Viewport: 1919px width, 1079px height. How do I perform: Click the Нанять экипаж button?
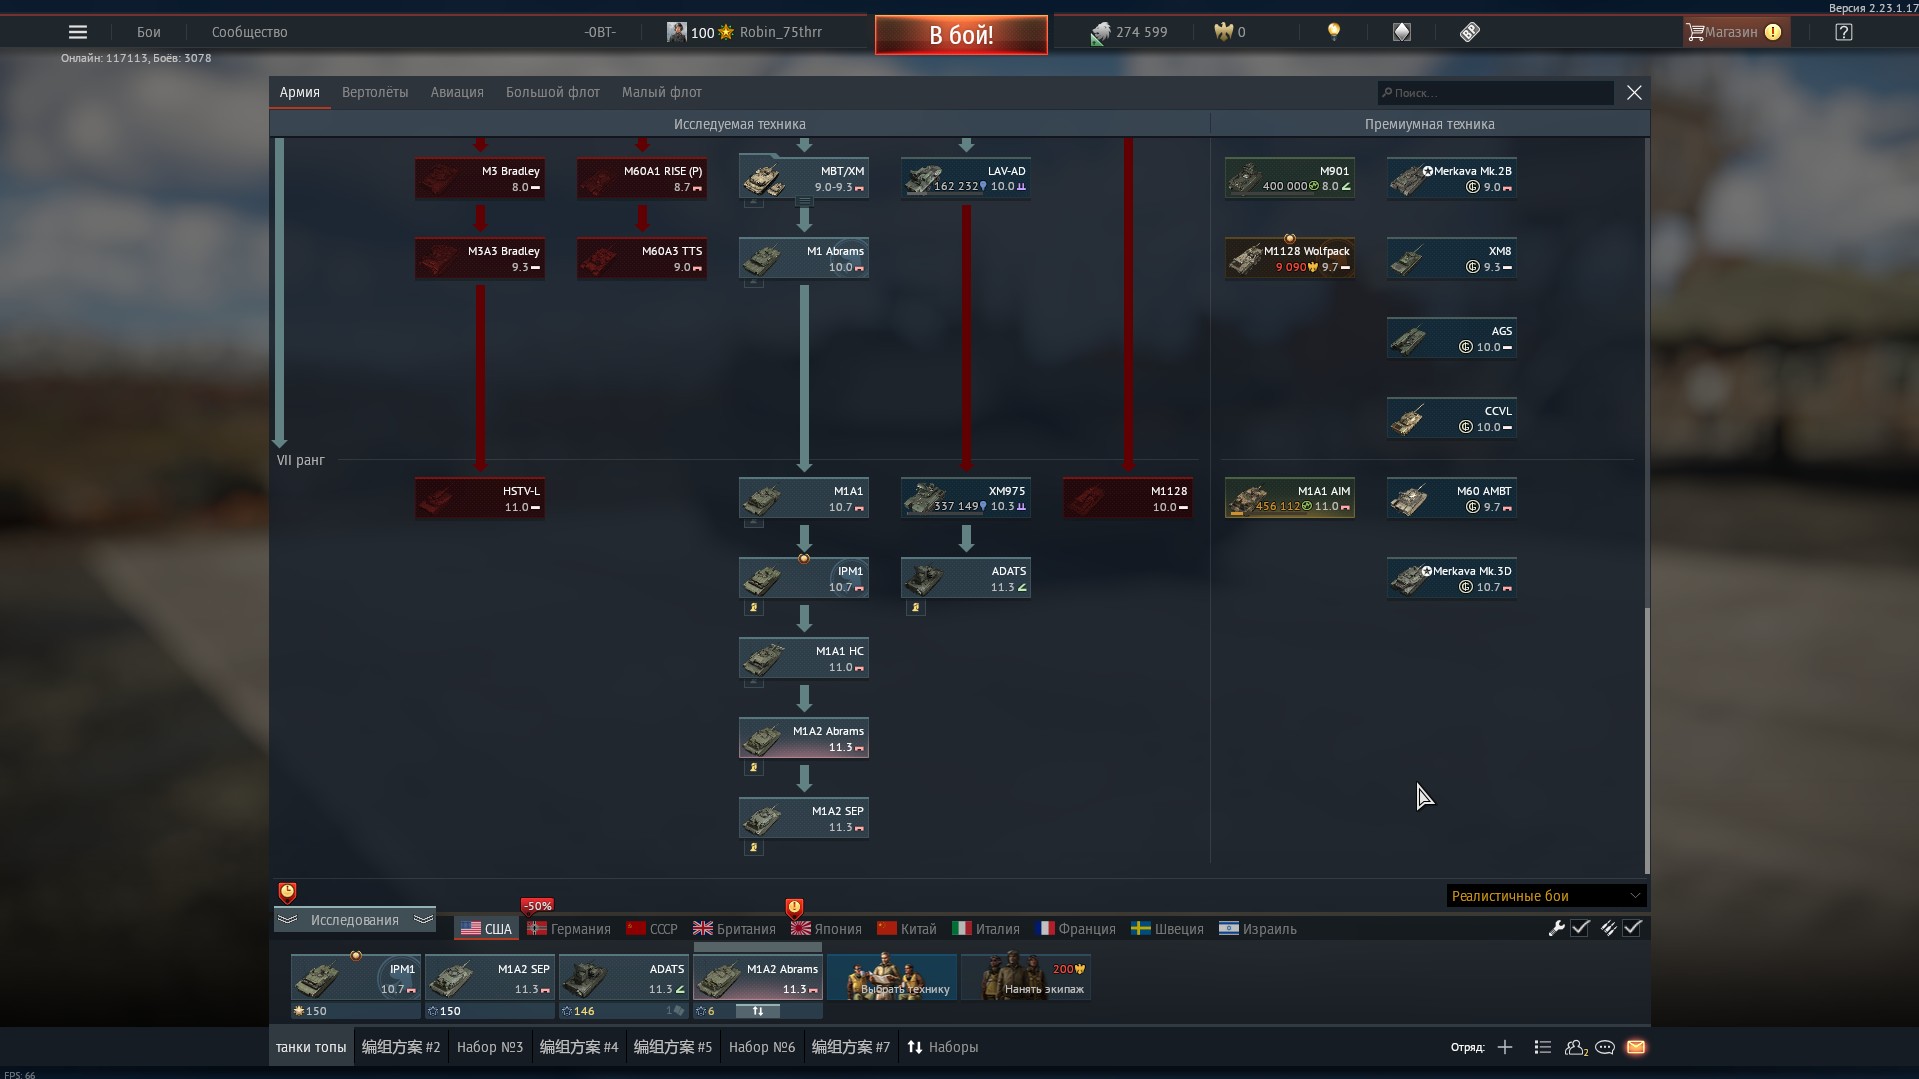[1025, 978]
